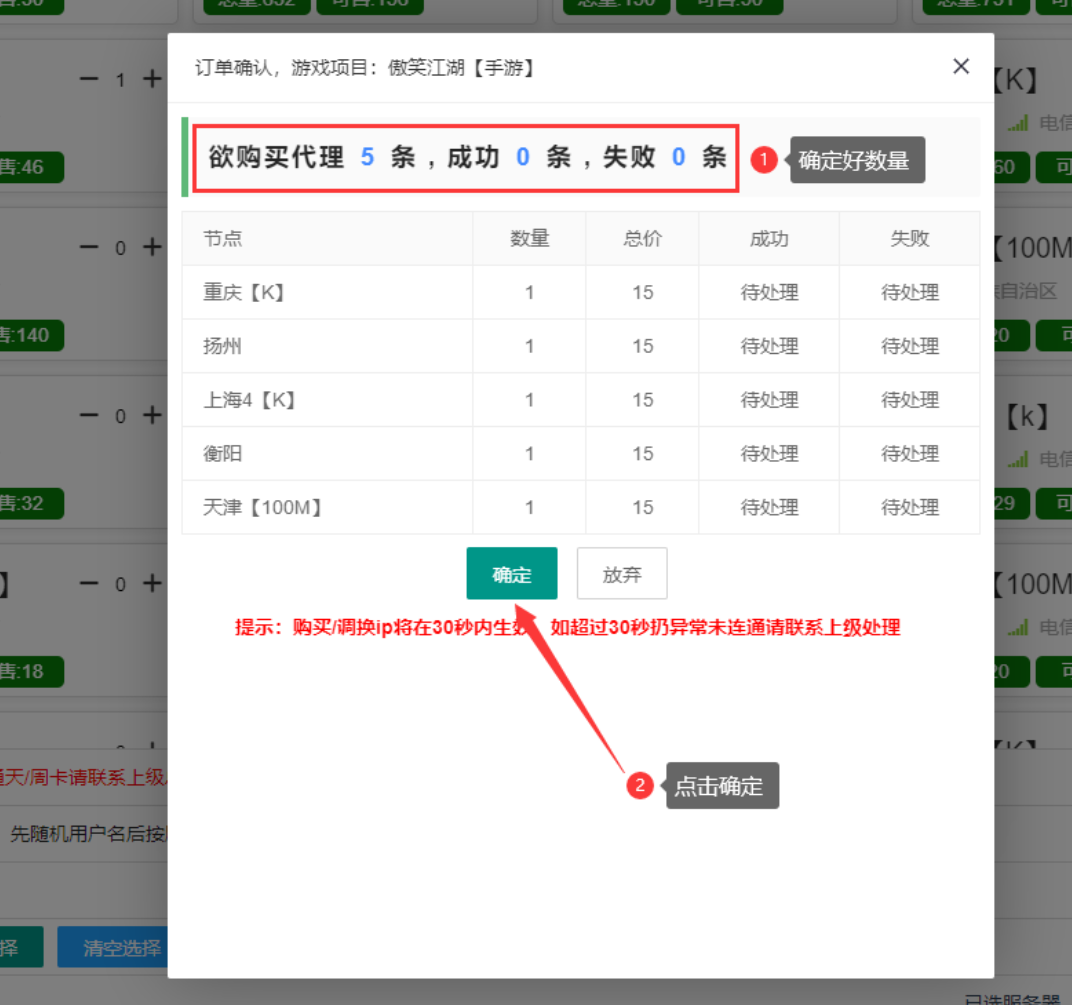Viewport: 1072px width, 1005px height.
Task: Select the 天津【100M】 node row
Action: 580,507
